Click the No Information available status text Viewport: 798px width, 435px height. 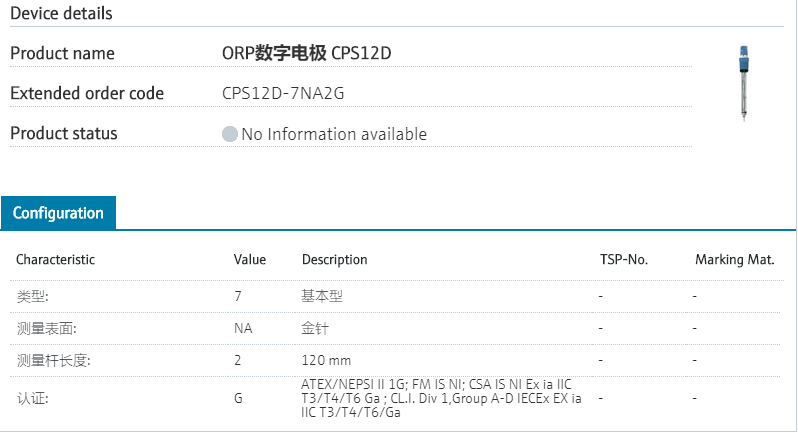[x=334, y=134]
